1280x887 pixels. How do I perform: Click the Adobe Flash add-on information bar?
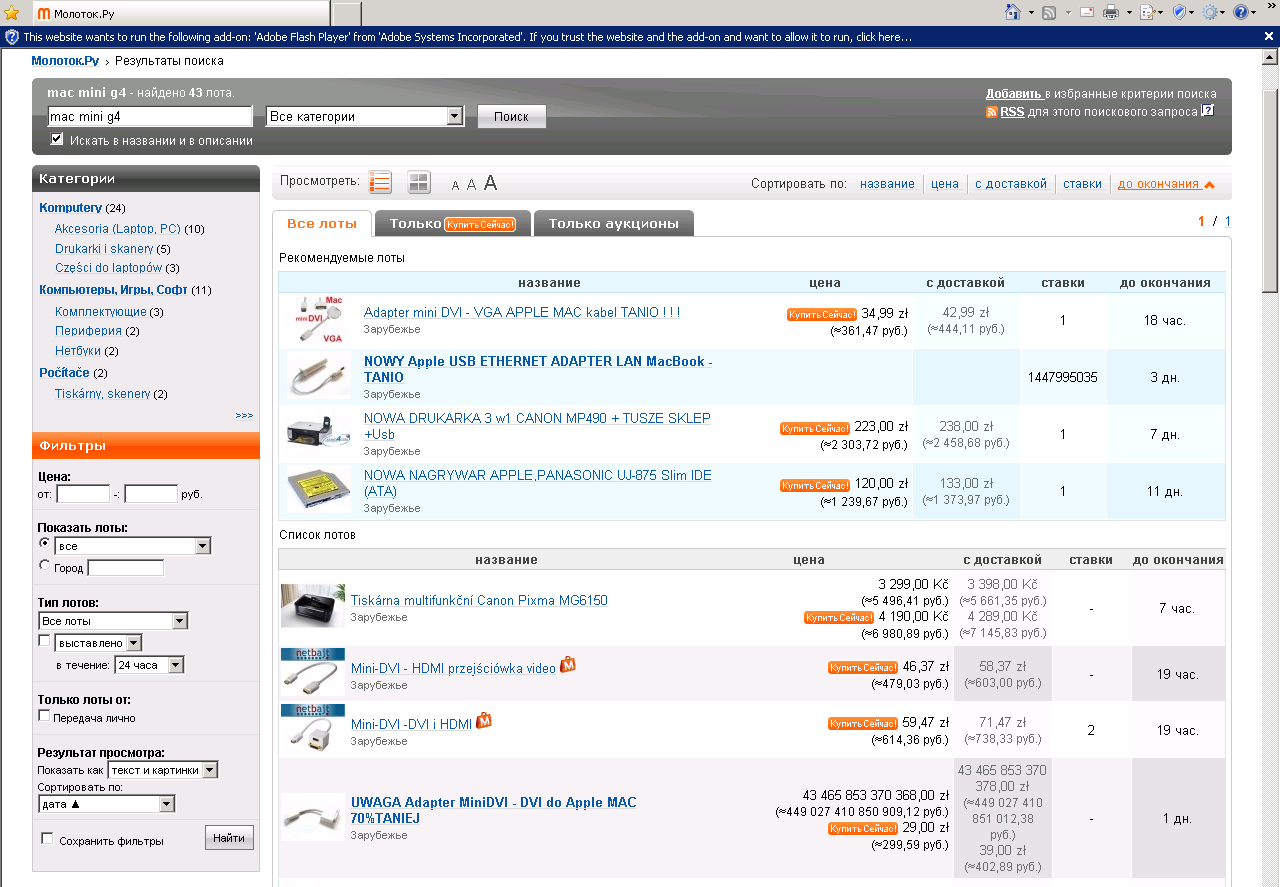(x=640, y=36)
